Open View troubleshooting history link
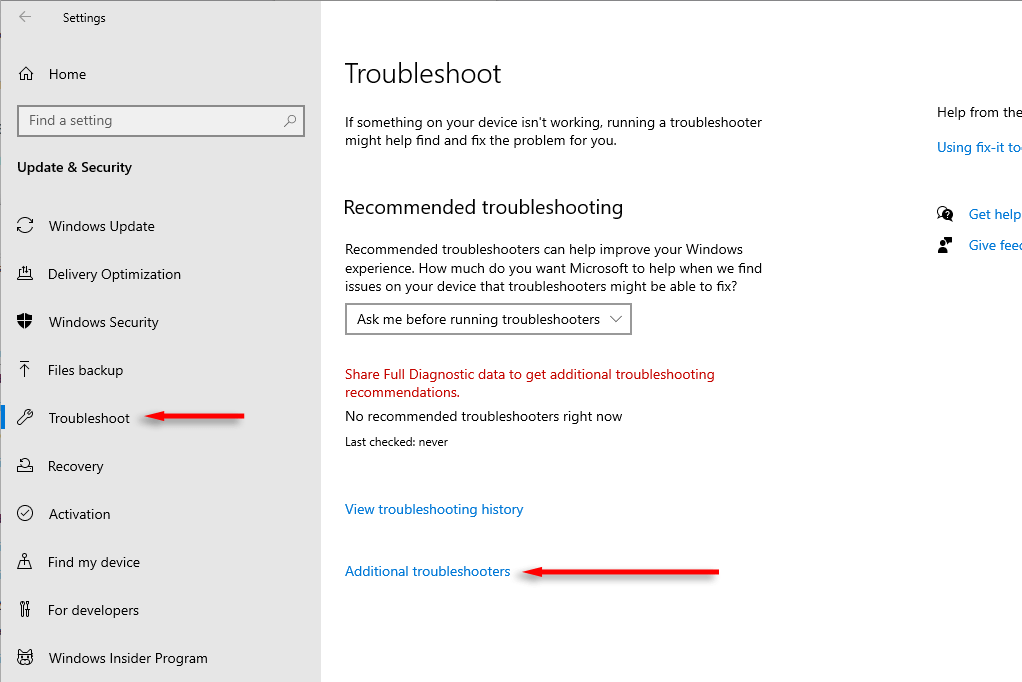The width and height of the screenshot is (1022, 682). coord(434,509)
